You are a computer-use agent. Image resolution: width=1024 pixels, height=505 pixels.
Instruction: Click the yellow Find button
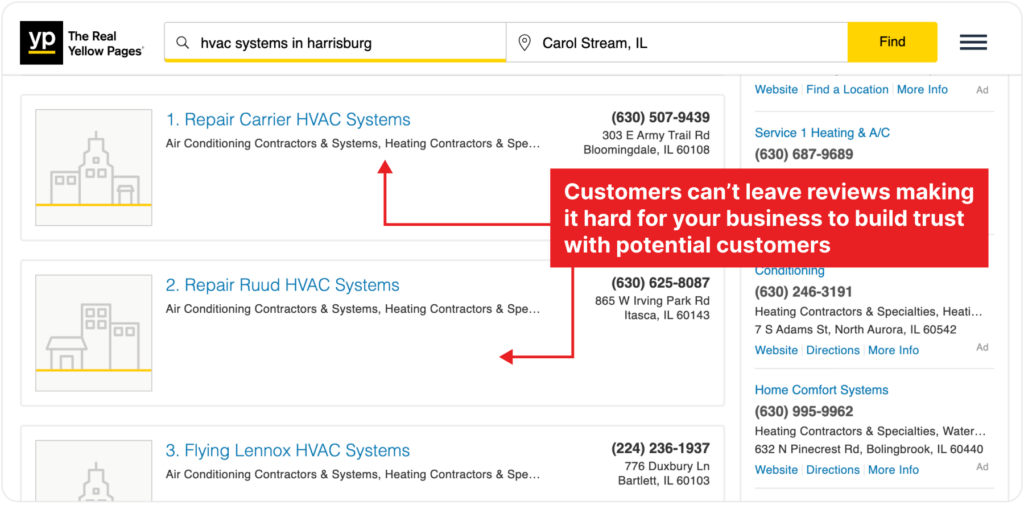[892, 42]
